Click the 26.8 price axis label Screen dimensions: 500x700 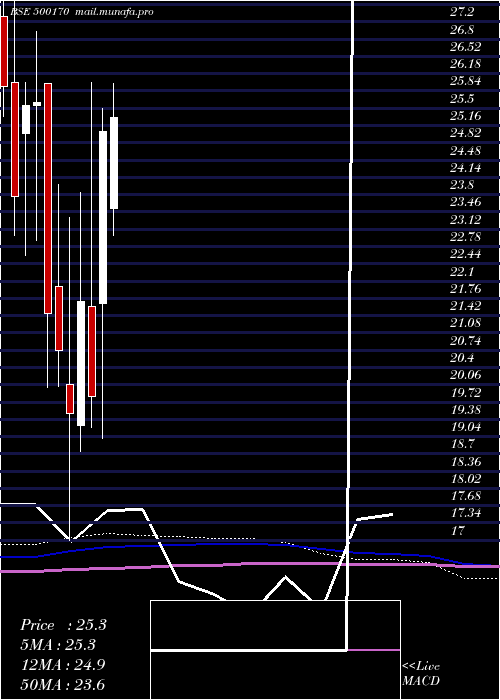click(462, 30)
